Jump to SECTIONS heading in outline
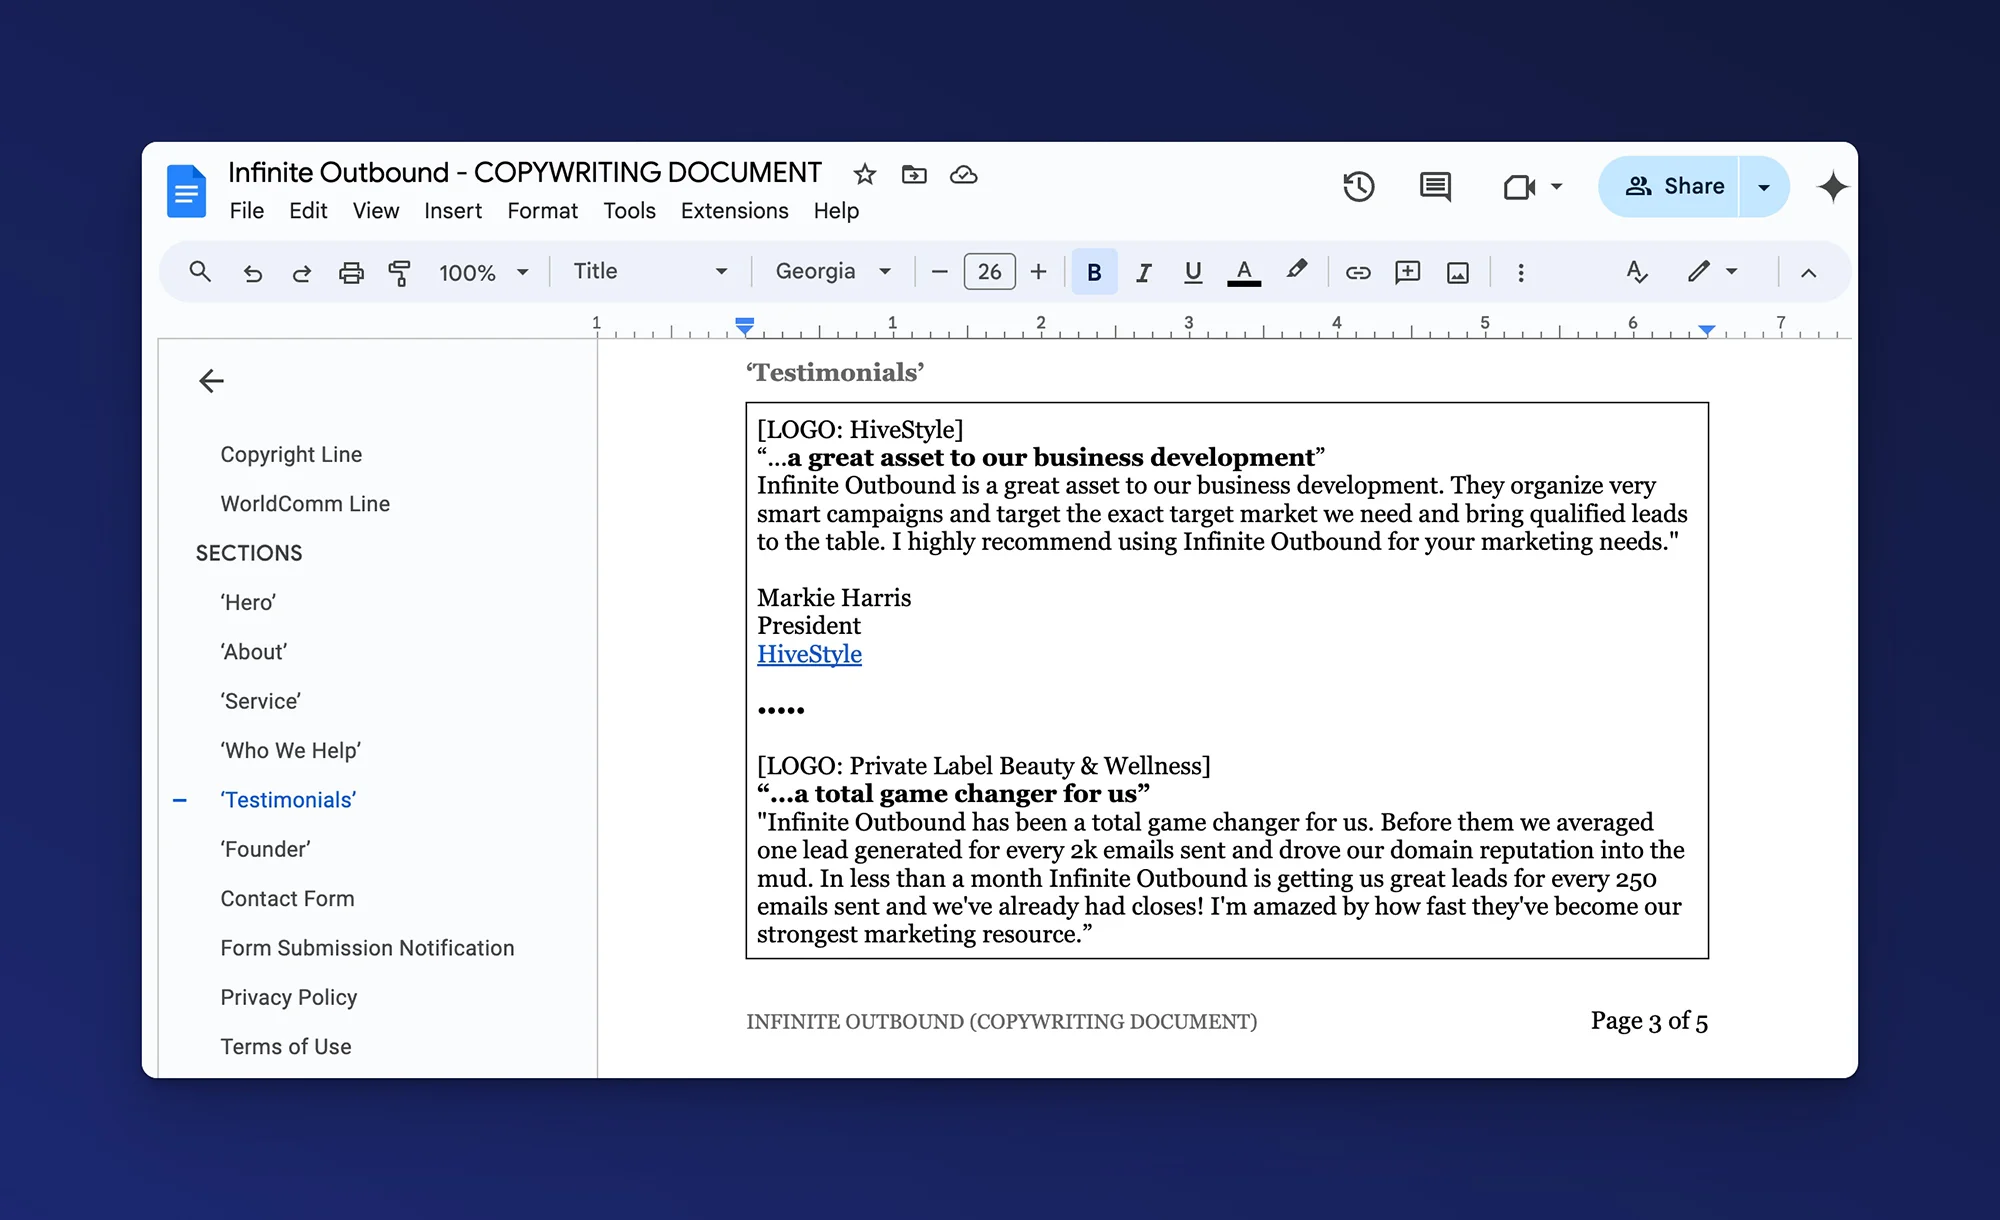Screen dimensions: 2000x1220 tap(249, 553)
